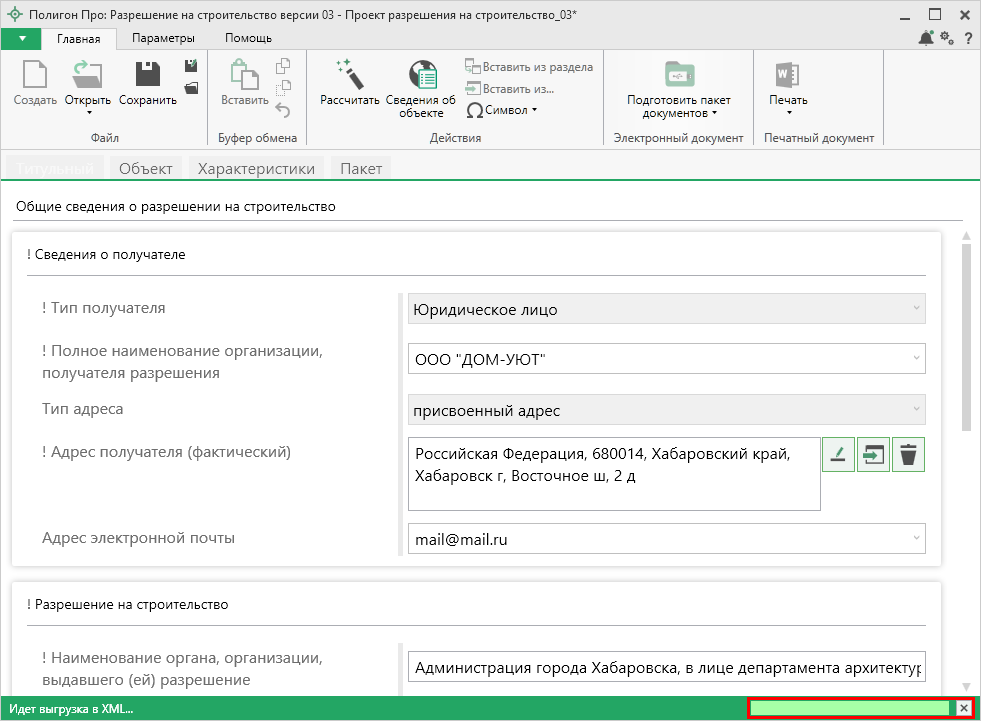This screenshot has width=981, height=721.
Task: Expand Подготовить пакет документов menu
Action: [x=678, y=106]
